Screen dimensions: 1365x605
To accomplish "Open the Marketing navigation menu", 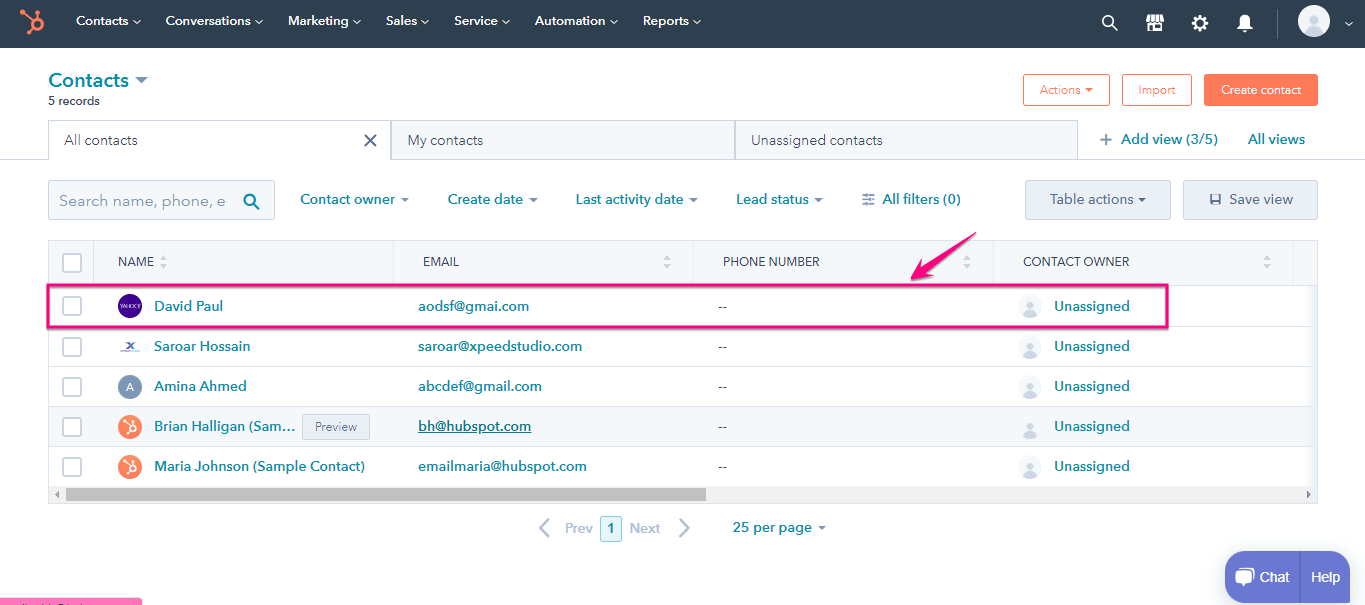I will tap(325, 21).
